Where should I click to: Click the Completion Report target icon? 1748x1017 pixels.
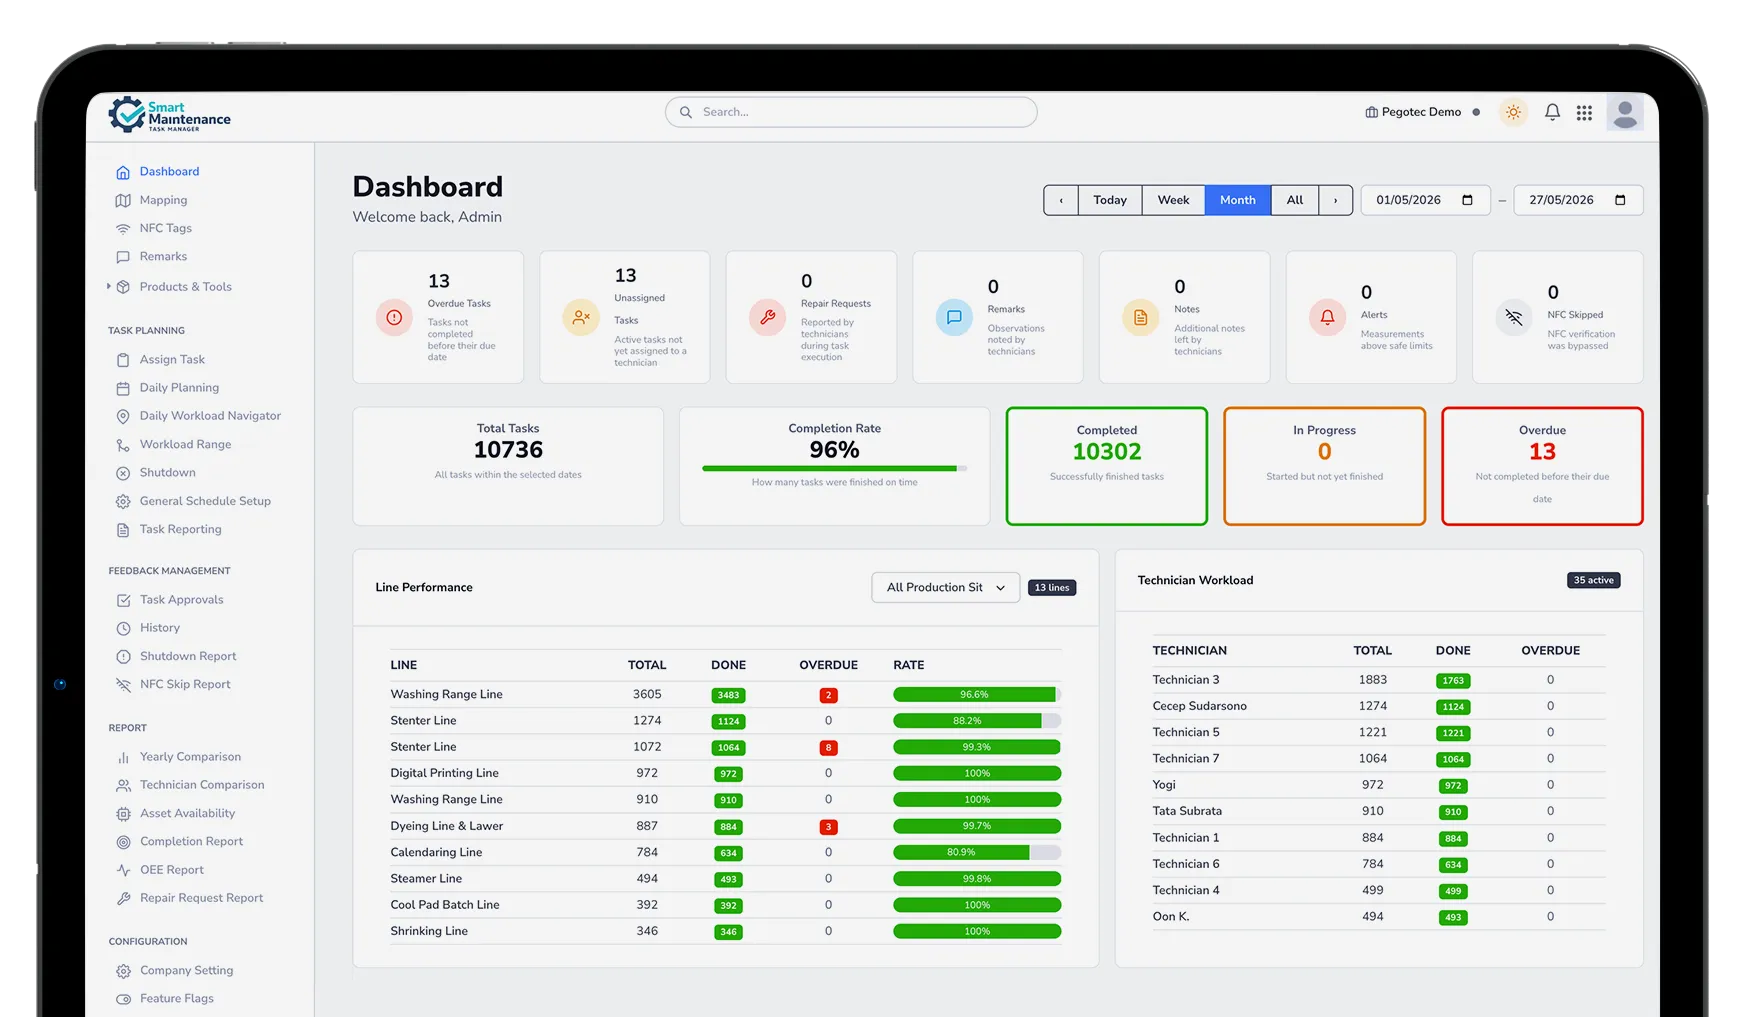click(x=123, y=842)
